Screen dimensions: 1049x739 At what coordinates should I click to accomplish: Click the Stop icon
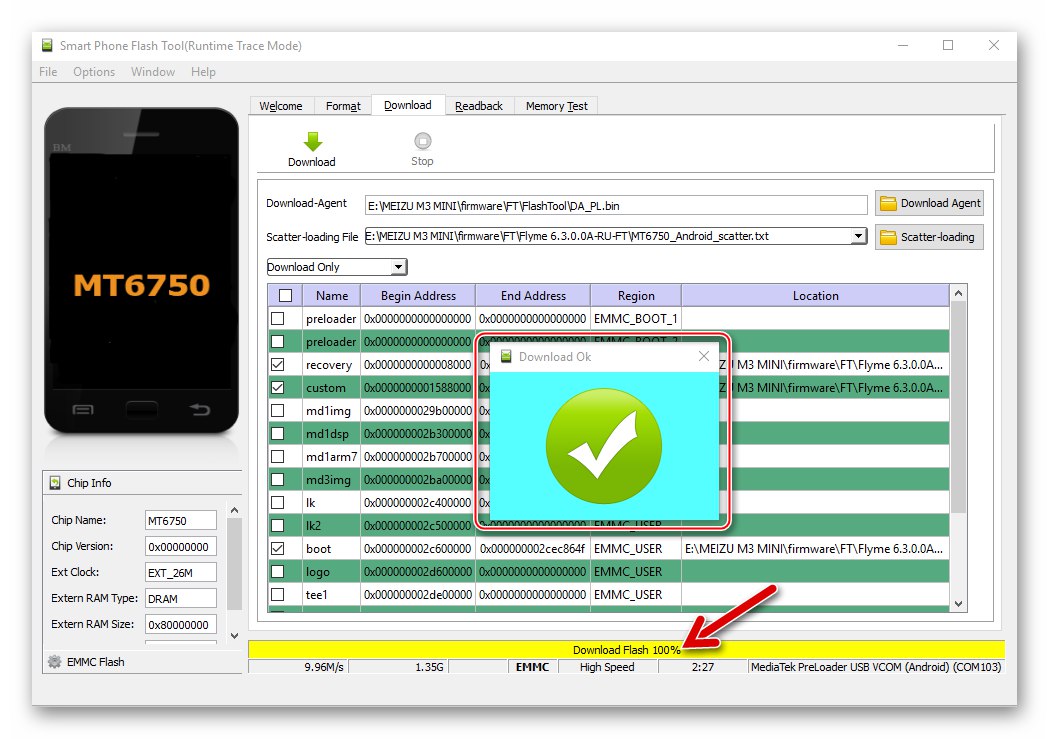[421, 141]
